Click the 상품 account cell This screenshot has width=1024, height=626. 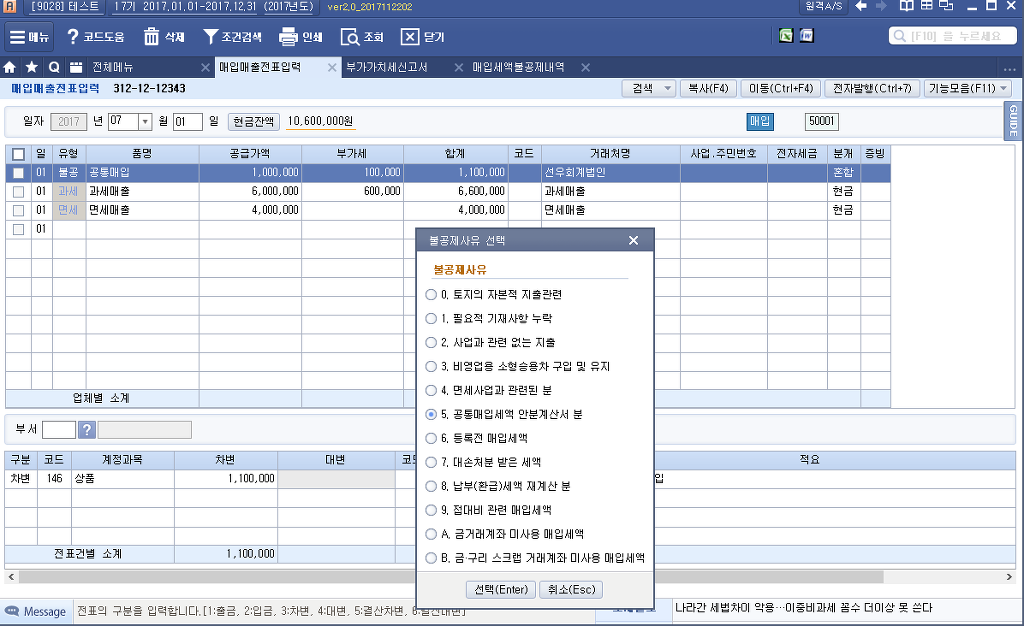tap(123, 478)
